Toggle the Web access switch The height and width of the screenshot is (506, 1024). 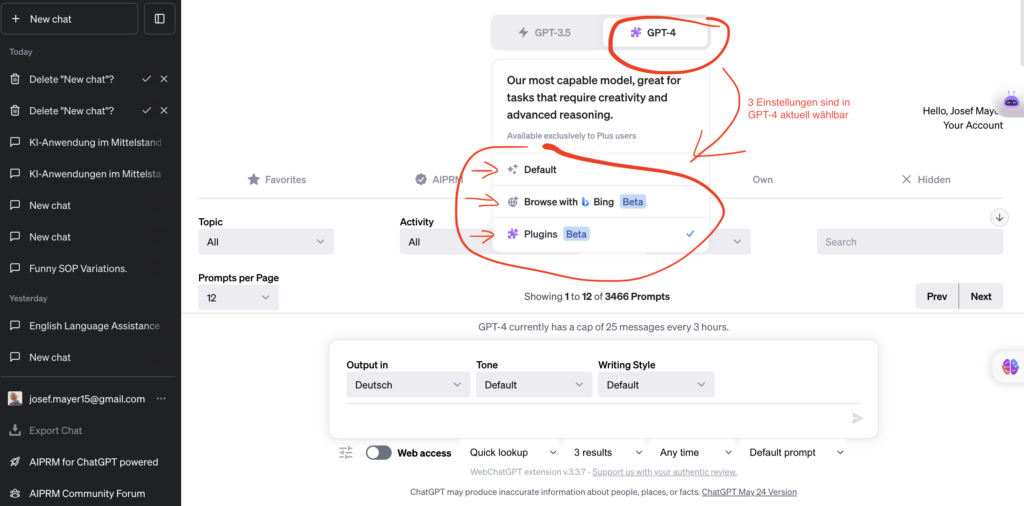point(378,453)
